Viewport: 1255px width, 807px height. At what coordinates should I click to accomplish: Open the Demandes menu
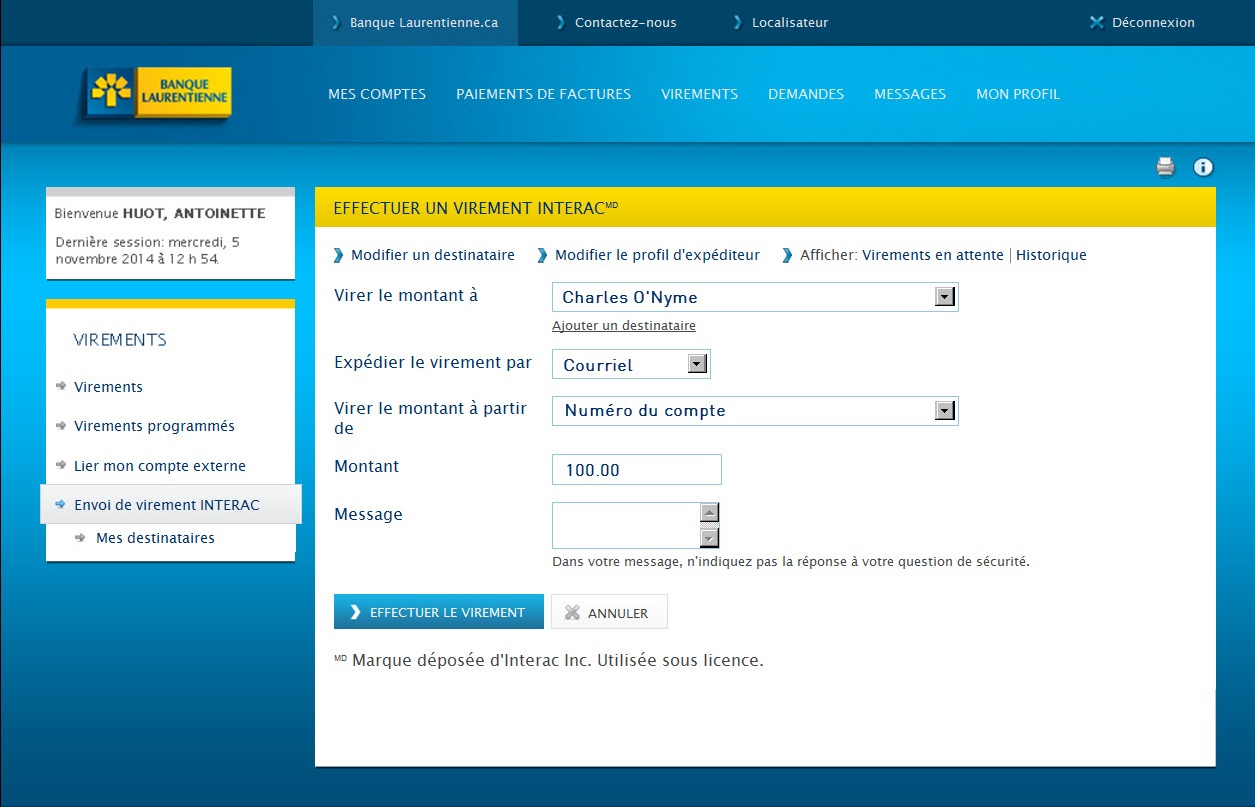(x=806, y=94)
